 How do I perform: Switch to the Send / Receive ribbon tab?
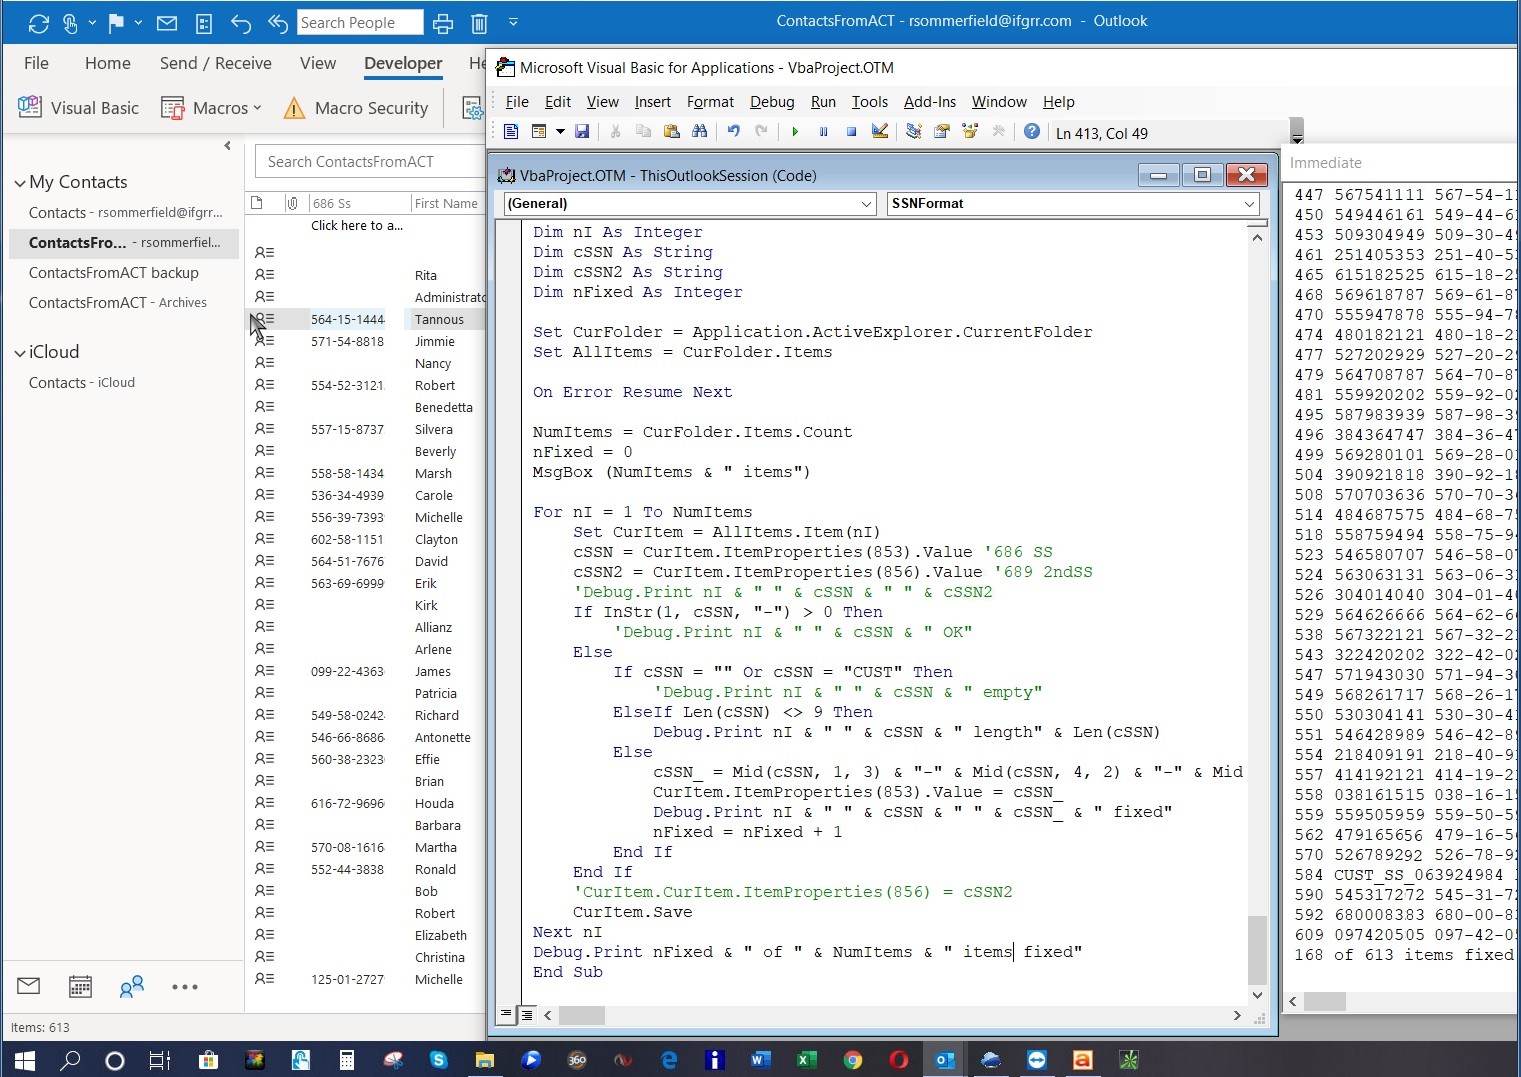coord(216,63)
